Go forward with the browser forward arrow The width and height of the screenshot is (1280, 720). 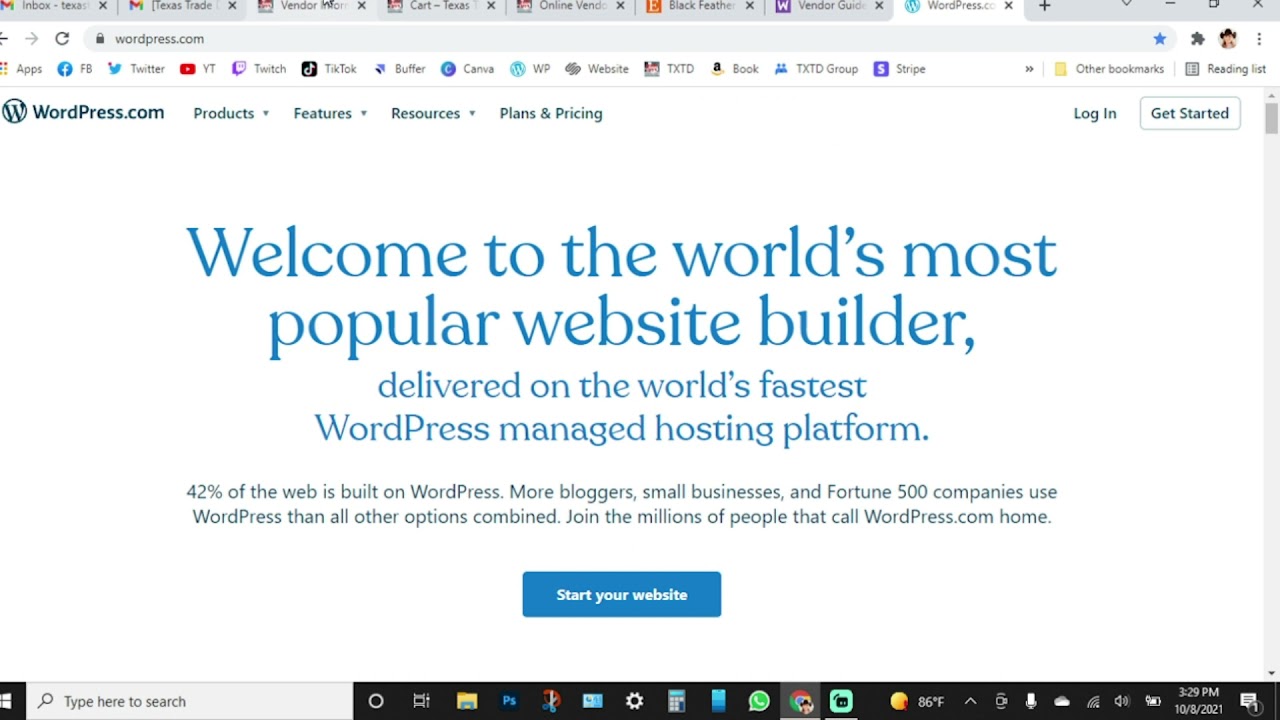(31, 39)
